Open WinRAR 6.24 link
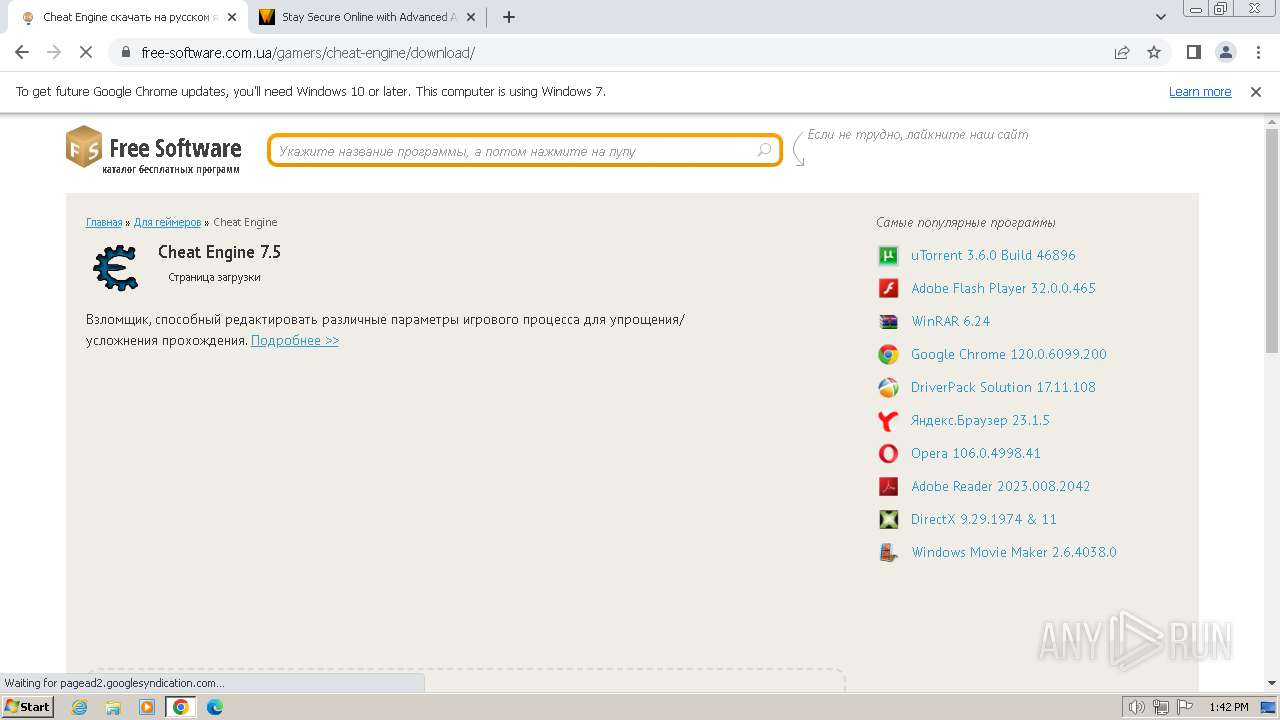The width and height of the screenshot is (1280, 720). [950, 321]
